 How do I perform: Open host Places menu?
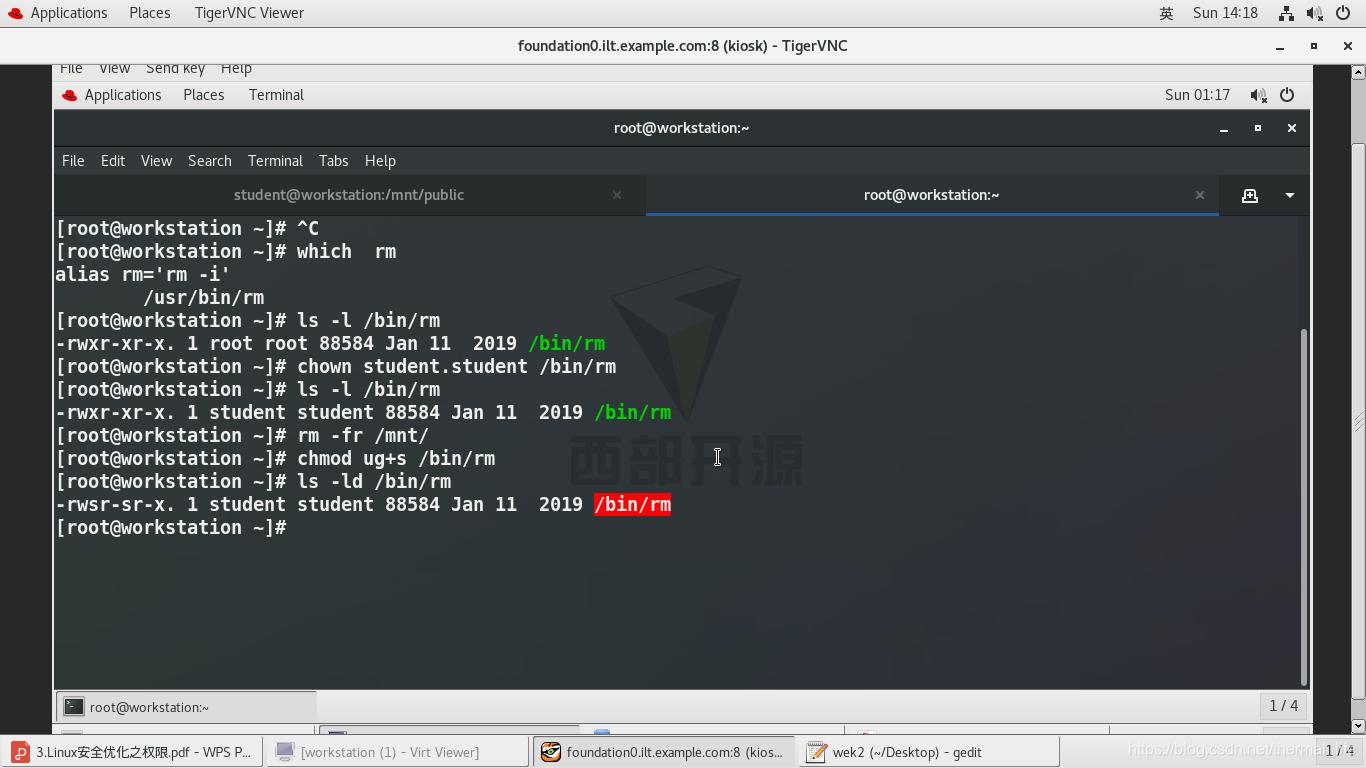tap(150, 13)
